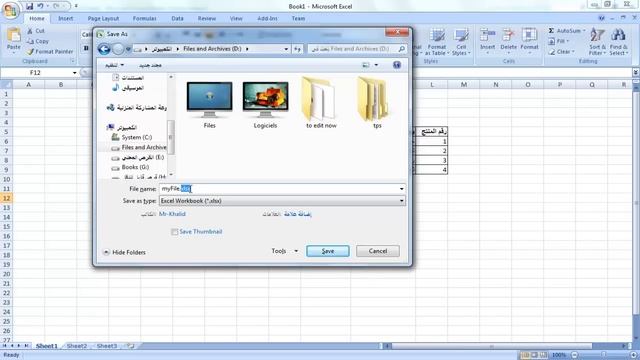Open the Arabic Organize menu dropdown
640x360 pixels.
pyautogui.click(x=114, y=65)
